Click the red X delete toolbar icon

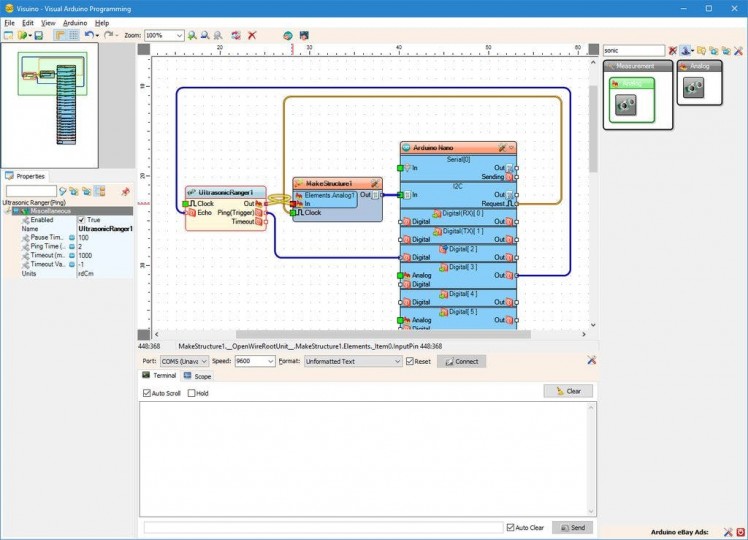pyautogui.click(x=252, y=35)
